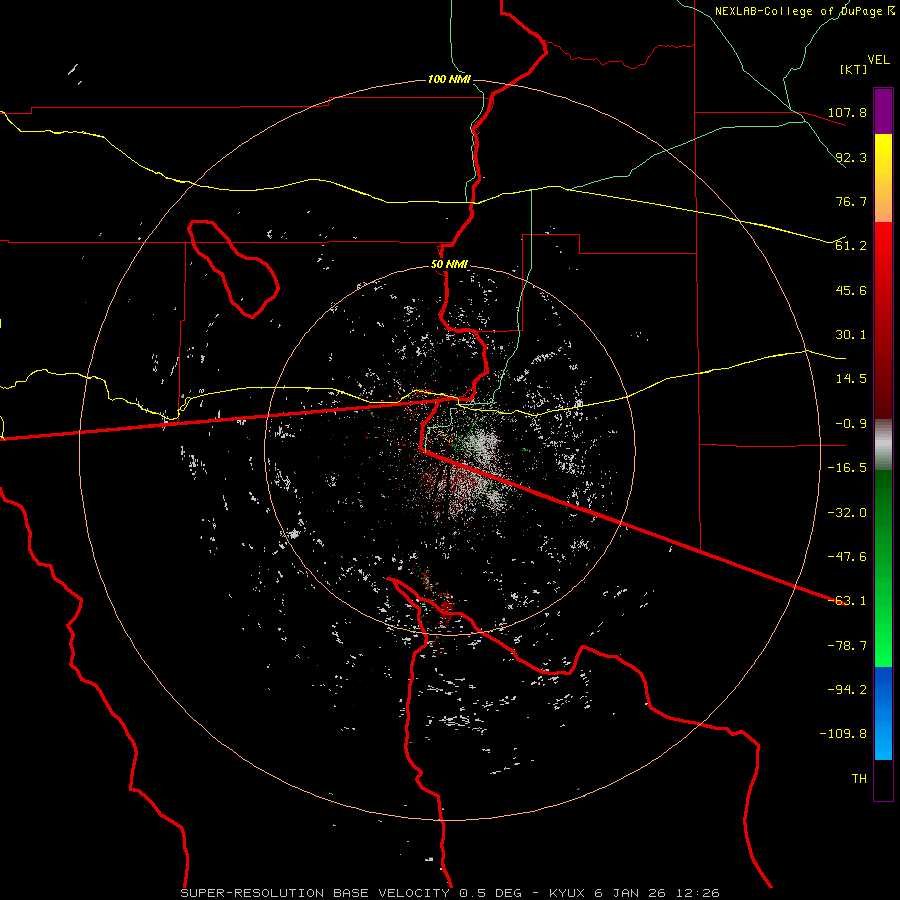Click the [KT] units label

click(x=854, y=69)
